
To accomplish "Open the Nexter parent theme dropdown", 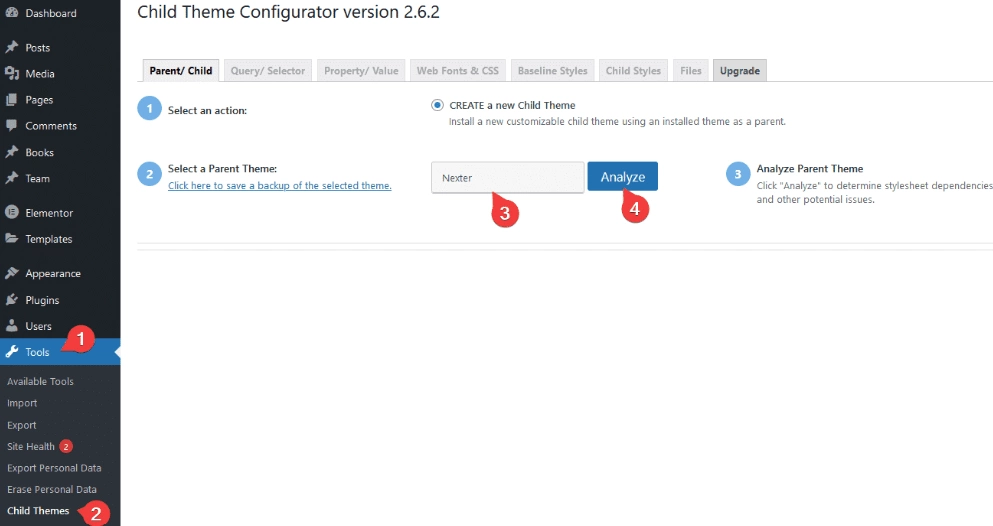I will pyautogui.click(x=508, y=178).
